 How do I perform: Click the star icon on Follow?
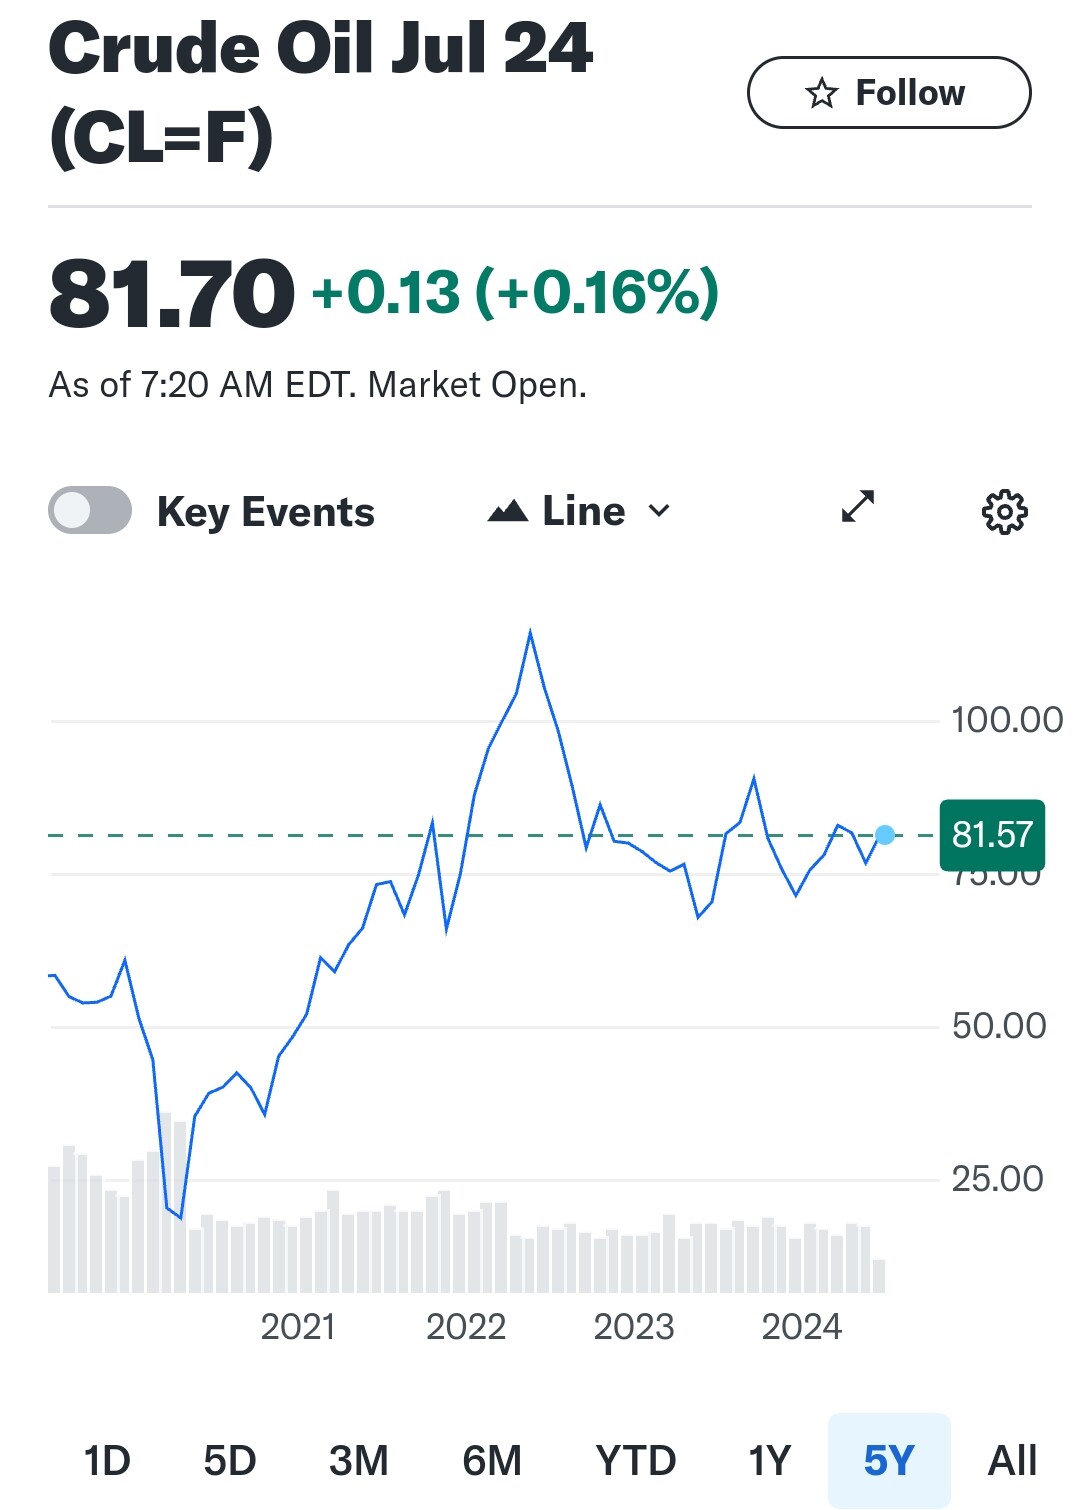click(822, 93)
